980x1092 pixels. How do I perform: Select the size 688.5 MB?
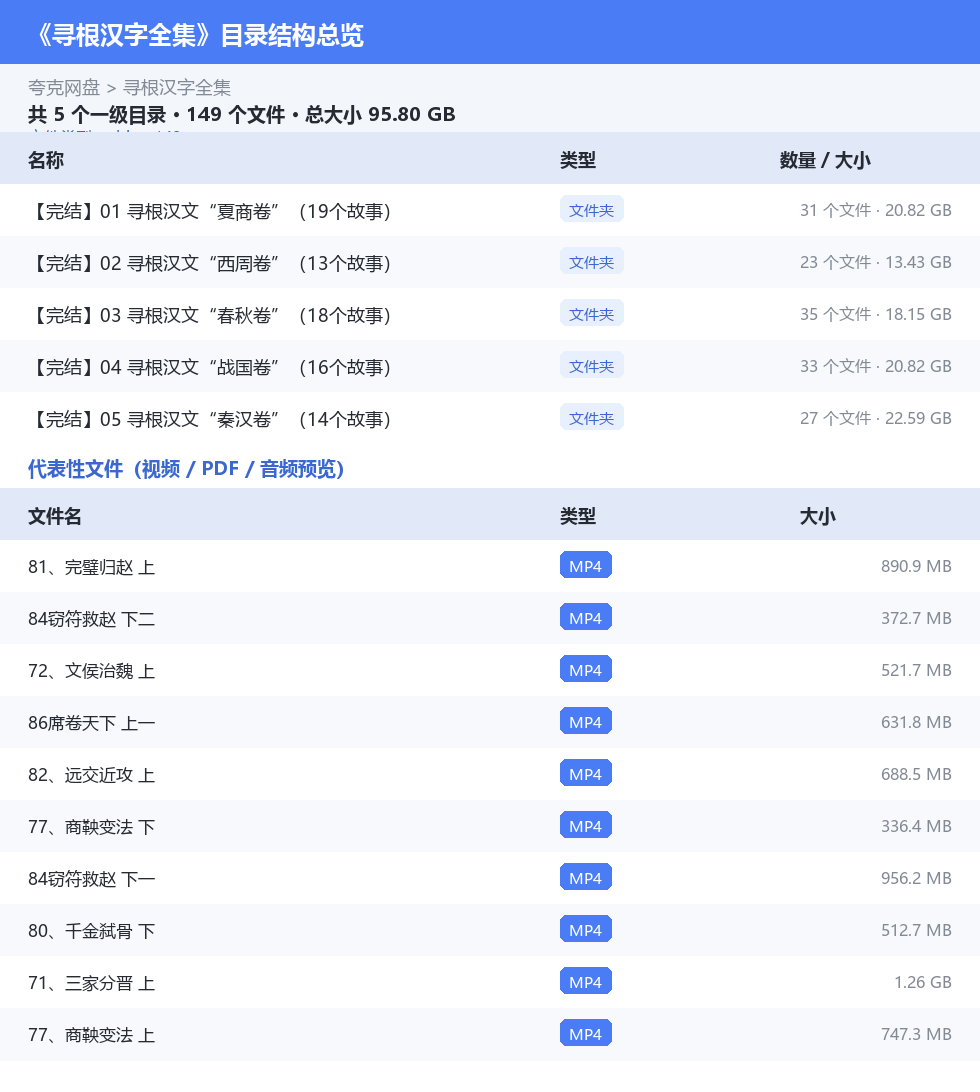click(x=916, y=774)
